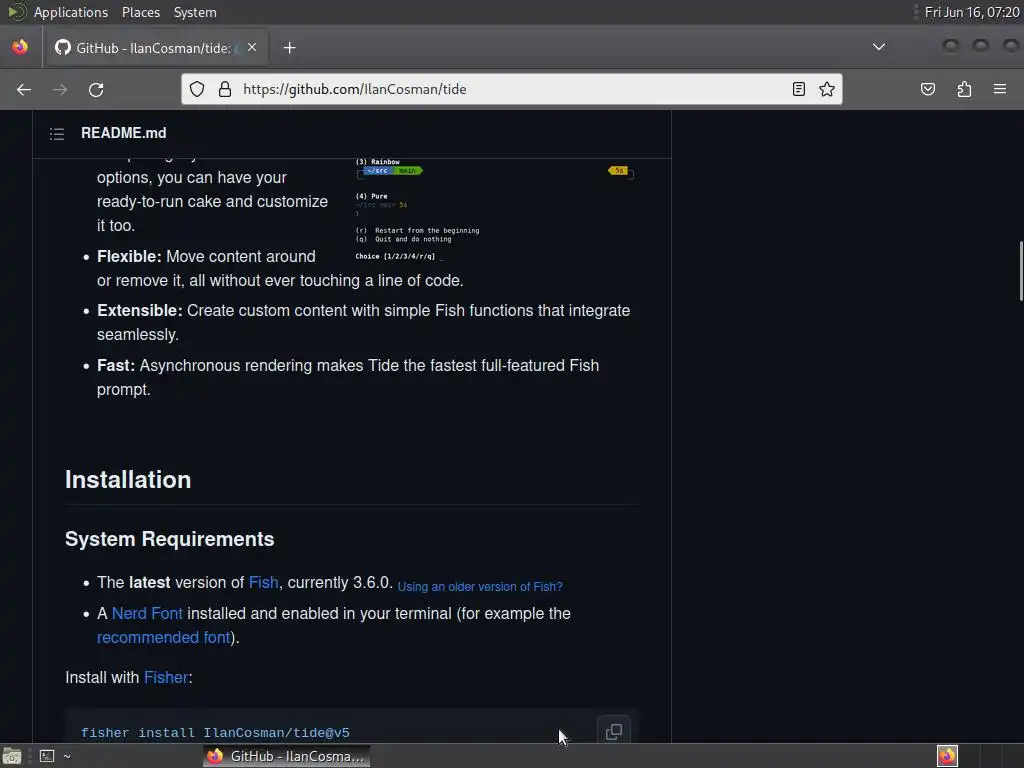Viewport: 1024px width, 768px height.
Task: Go back to previous page
Action: point(24,89)
